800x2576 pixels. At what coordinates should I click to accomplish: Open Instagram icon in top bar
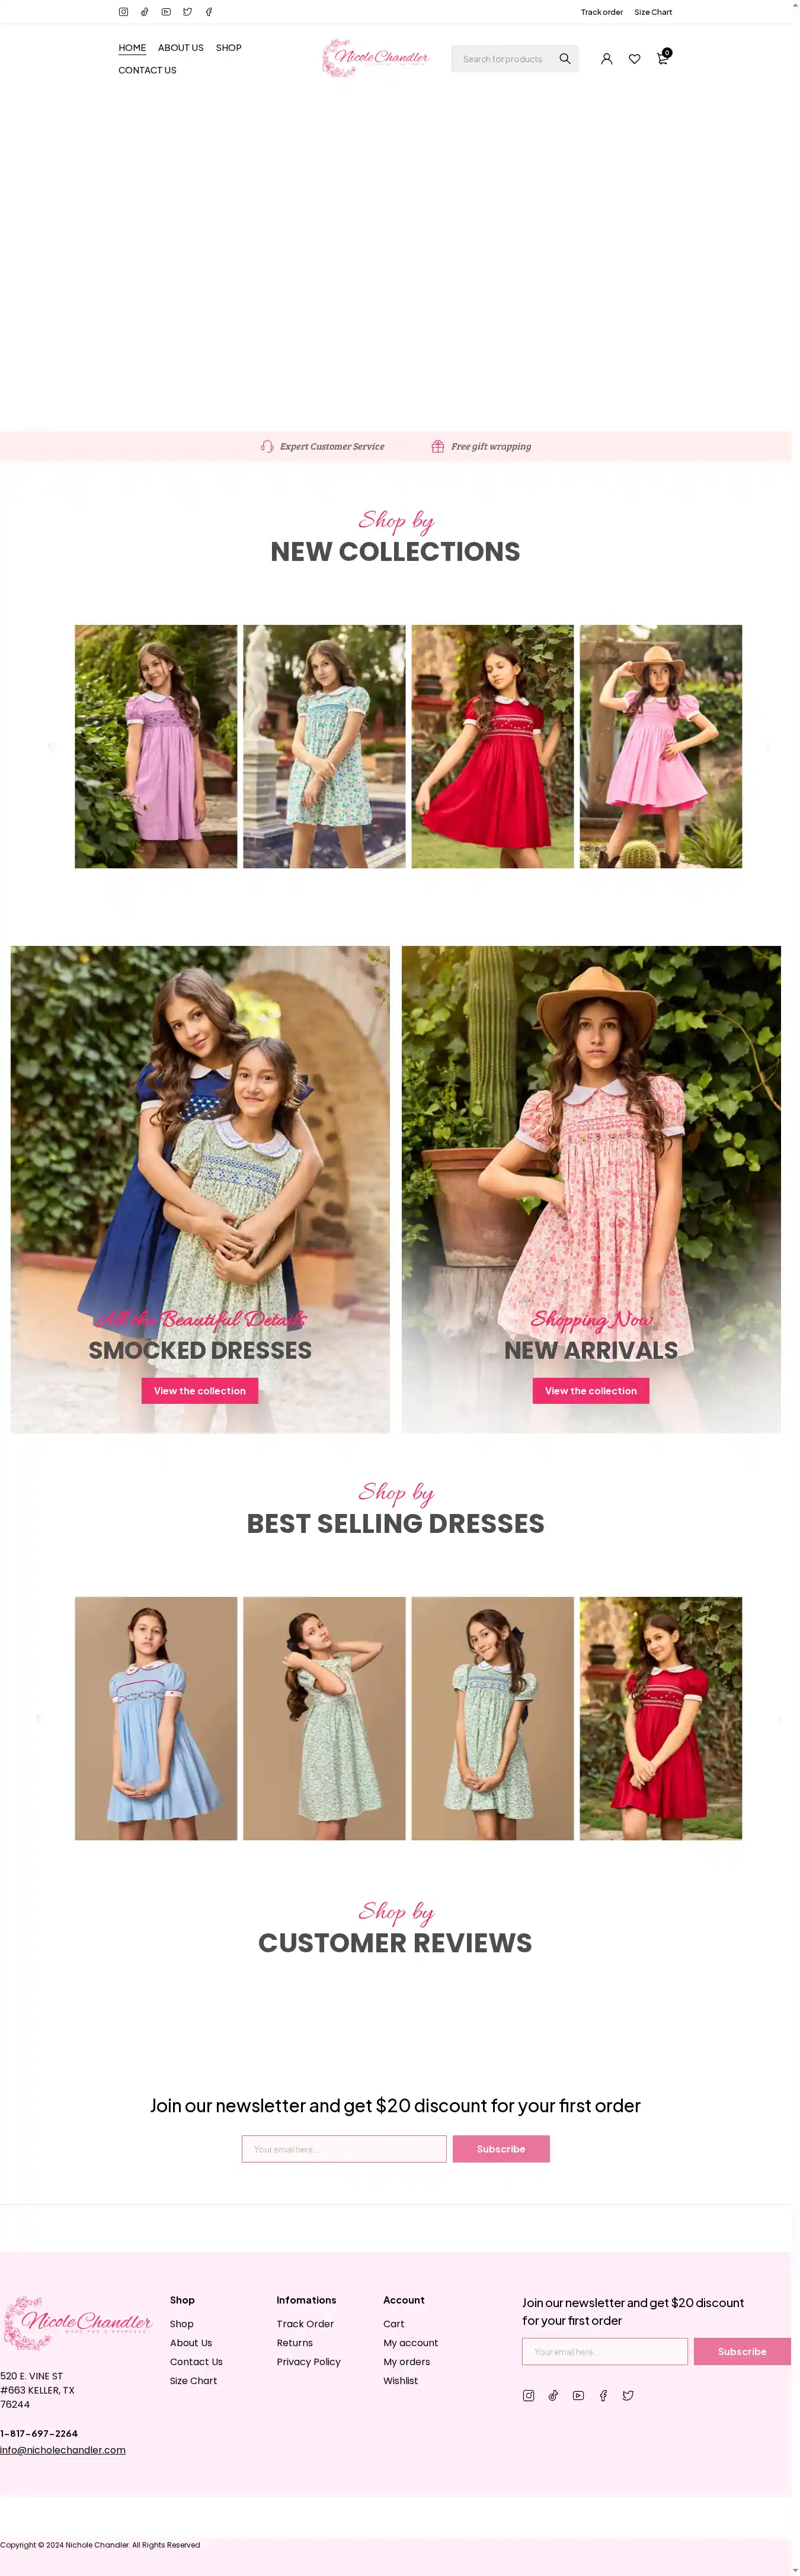(x=123, y=12)
